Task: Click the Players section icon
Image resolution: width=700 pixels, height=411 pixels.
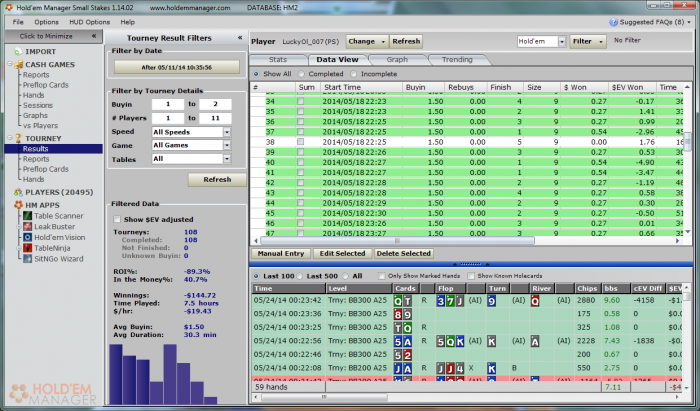Action: 17,192
